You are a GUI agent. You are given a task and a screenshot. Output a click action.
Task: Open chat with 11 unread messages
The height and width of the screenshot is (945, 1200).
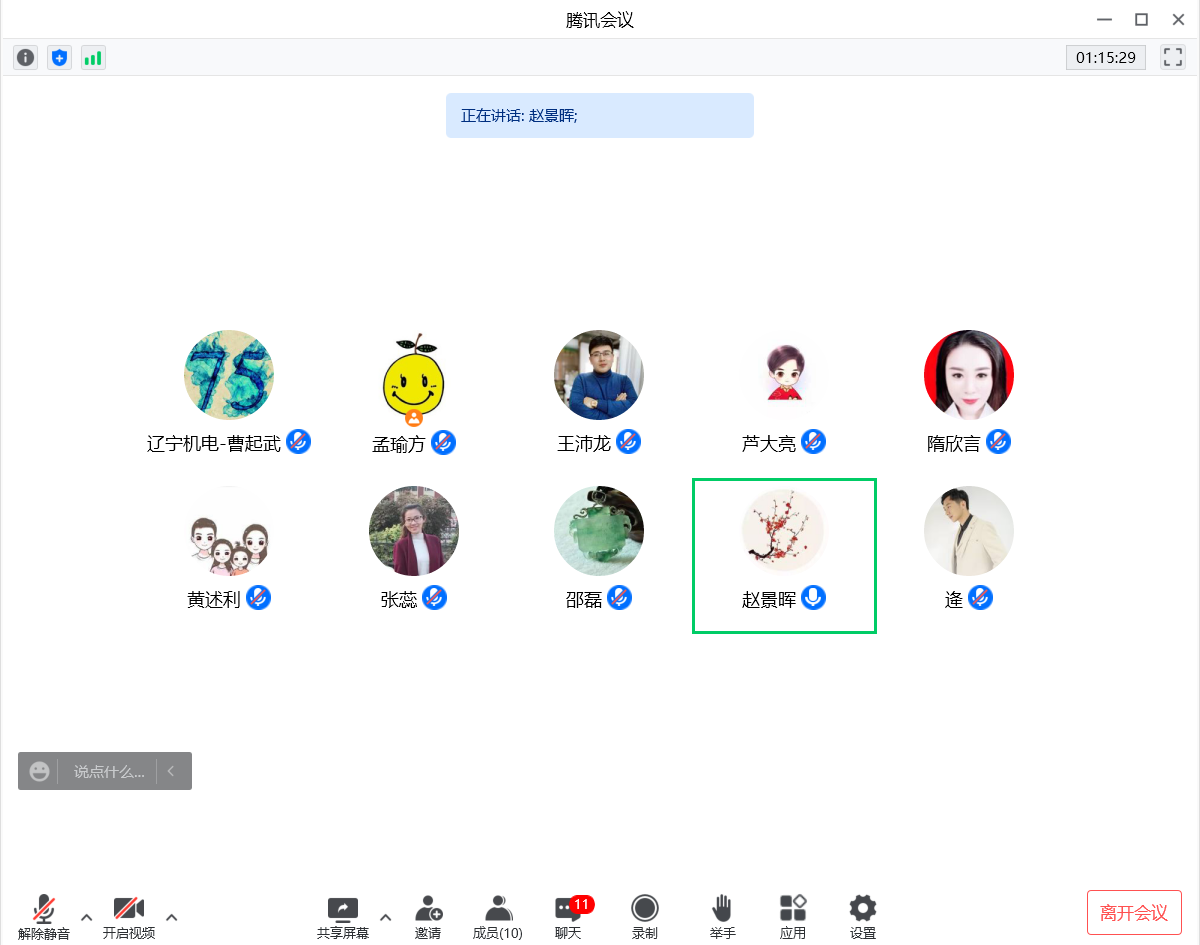[x=568, y=916]
